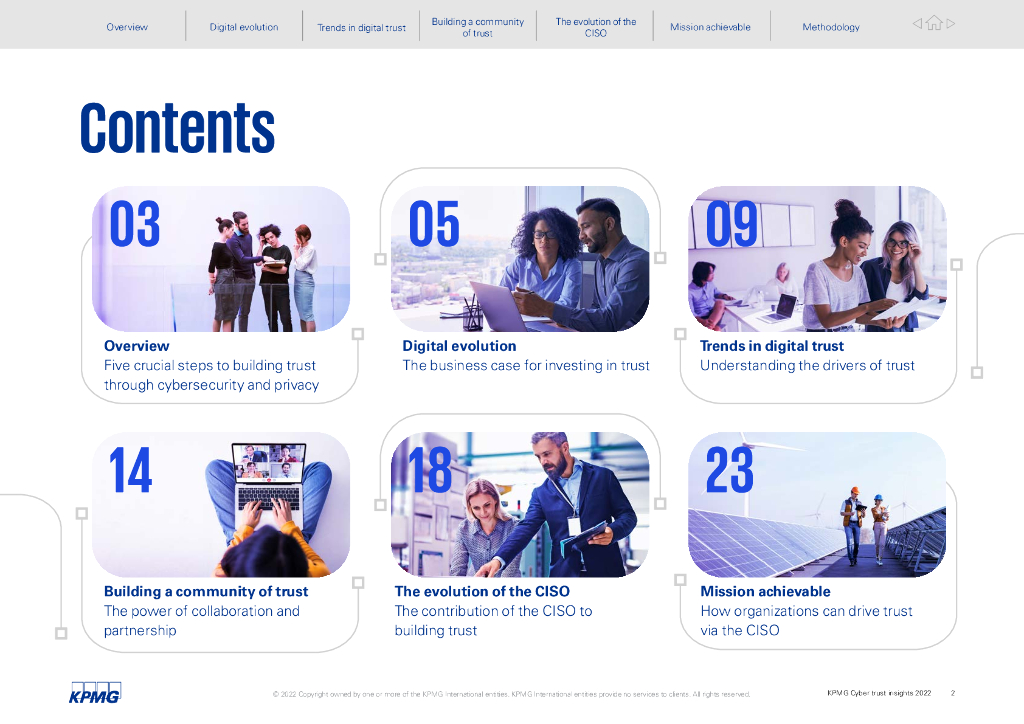Open the 18 evolution of CISO image
Viewport: 1024px width, 724px height.
pyautogui.click(x=520, y=504)
